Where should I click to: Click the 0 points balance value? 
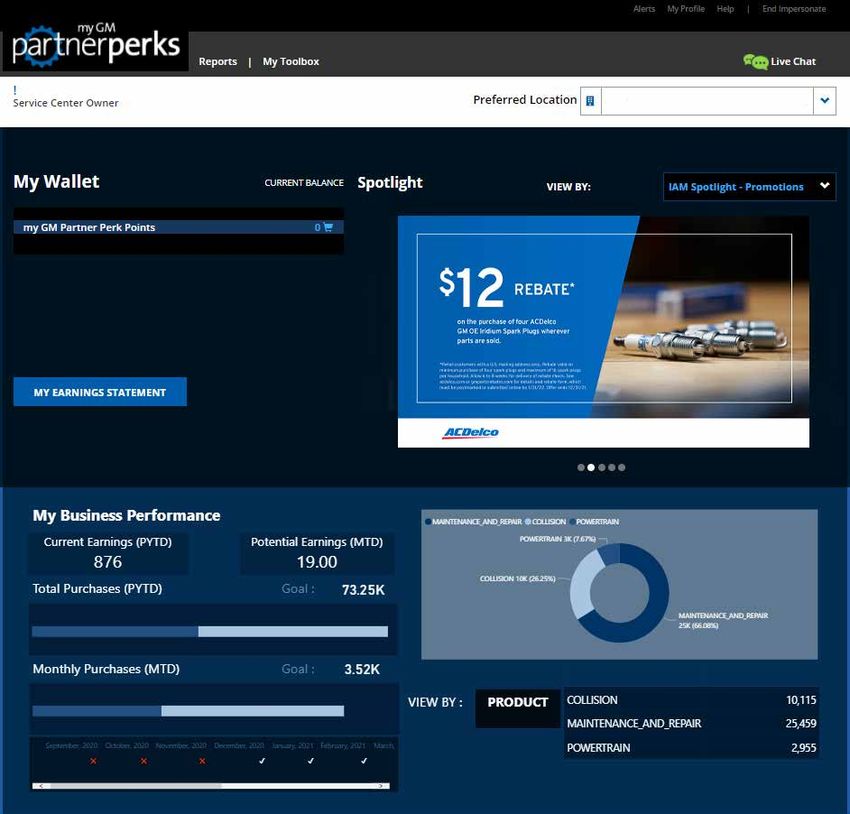click(318, 228)
